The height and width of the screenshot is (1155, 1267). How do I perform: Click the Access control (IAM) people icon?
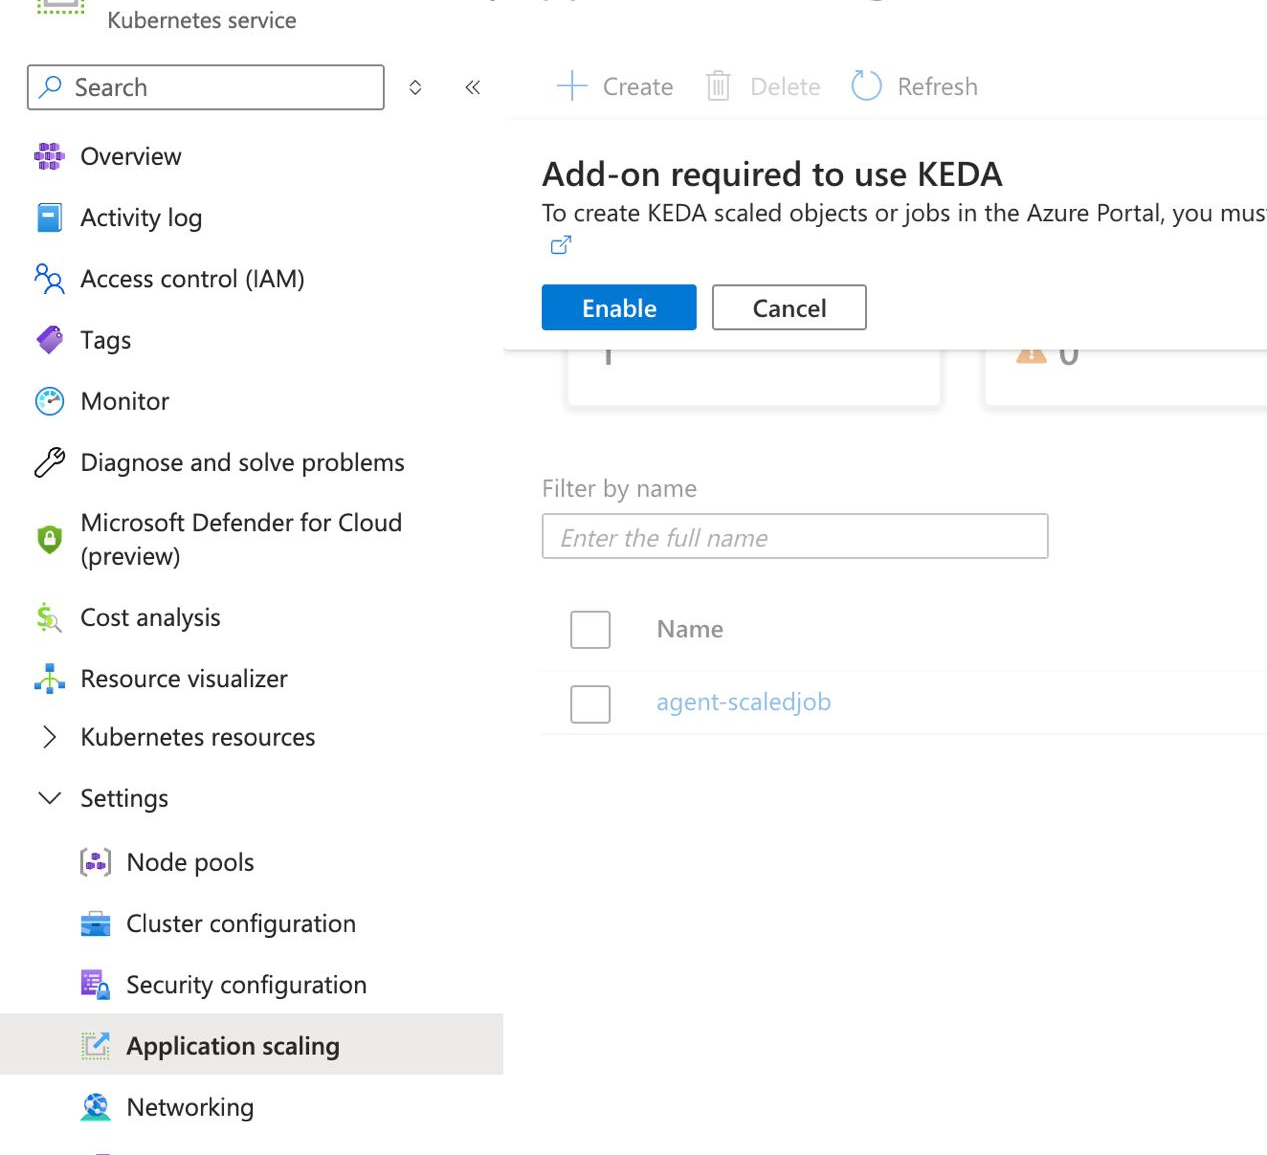point(49,279)
